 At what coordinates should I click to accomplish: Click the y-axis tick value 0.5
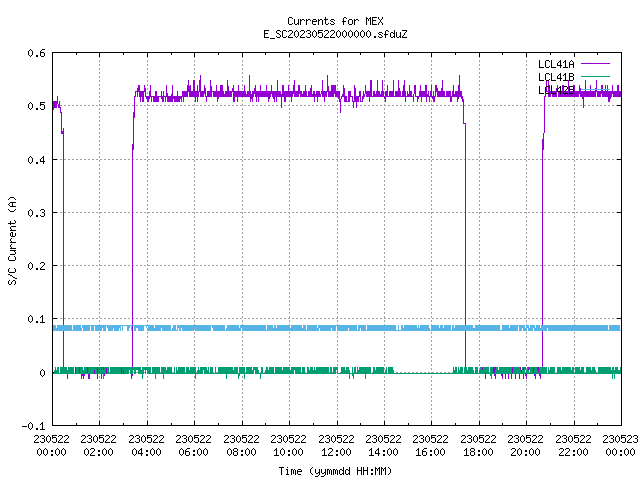pyautogui.click(x=36, y=106)
